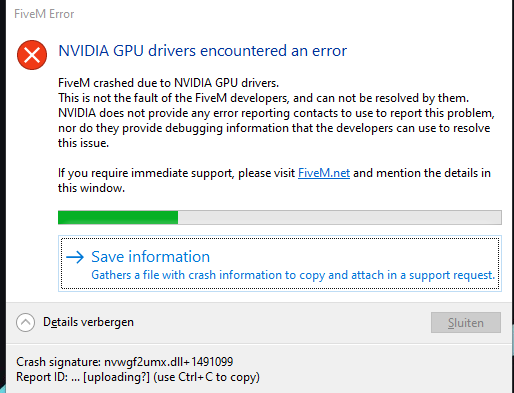
Task: Click the green filled part of progress bar
Action: [118, 217]
